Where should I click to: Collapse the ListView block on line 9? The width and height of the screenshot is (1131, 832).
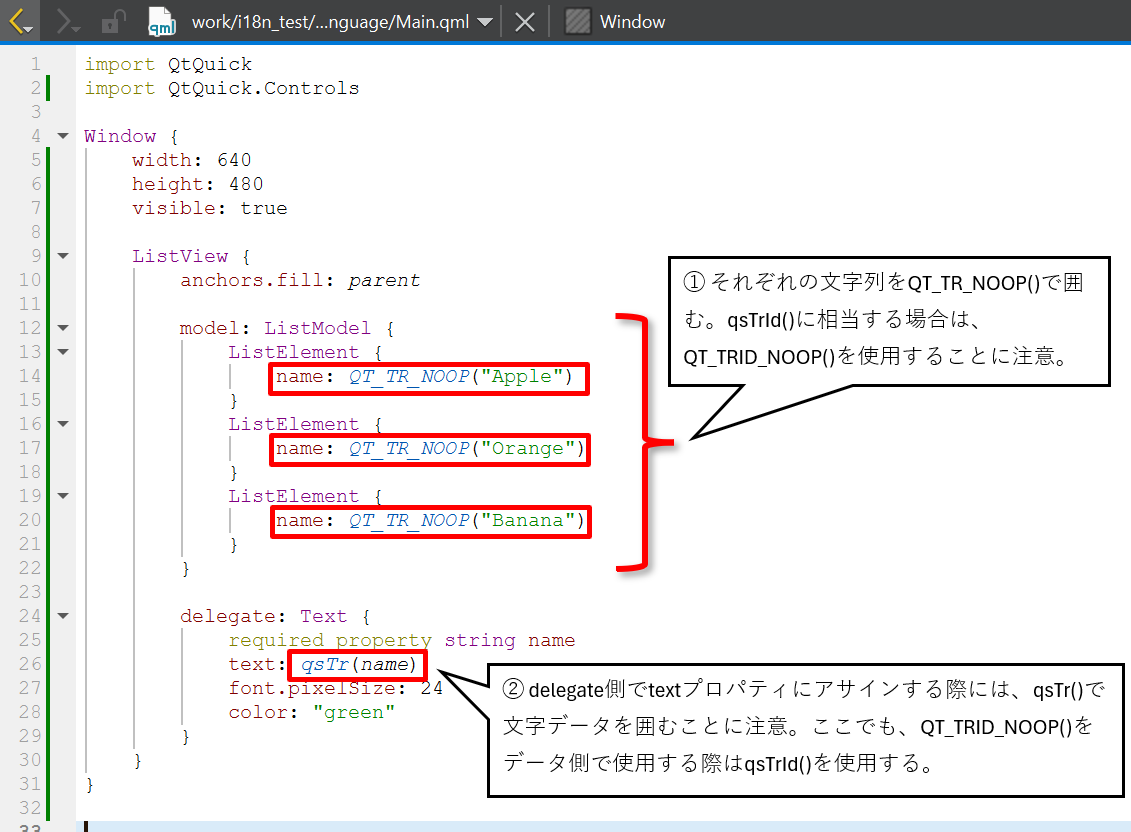click(x=63, y=256)
